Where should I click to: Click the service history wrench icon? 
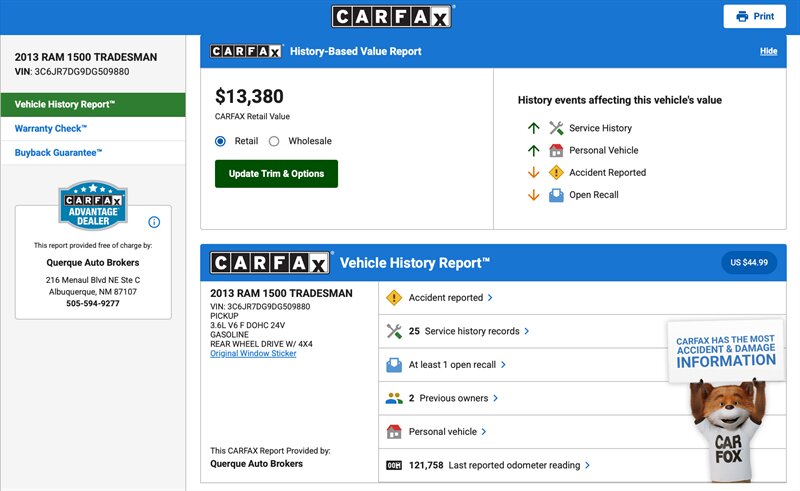click(394, 331)
